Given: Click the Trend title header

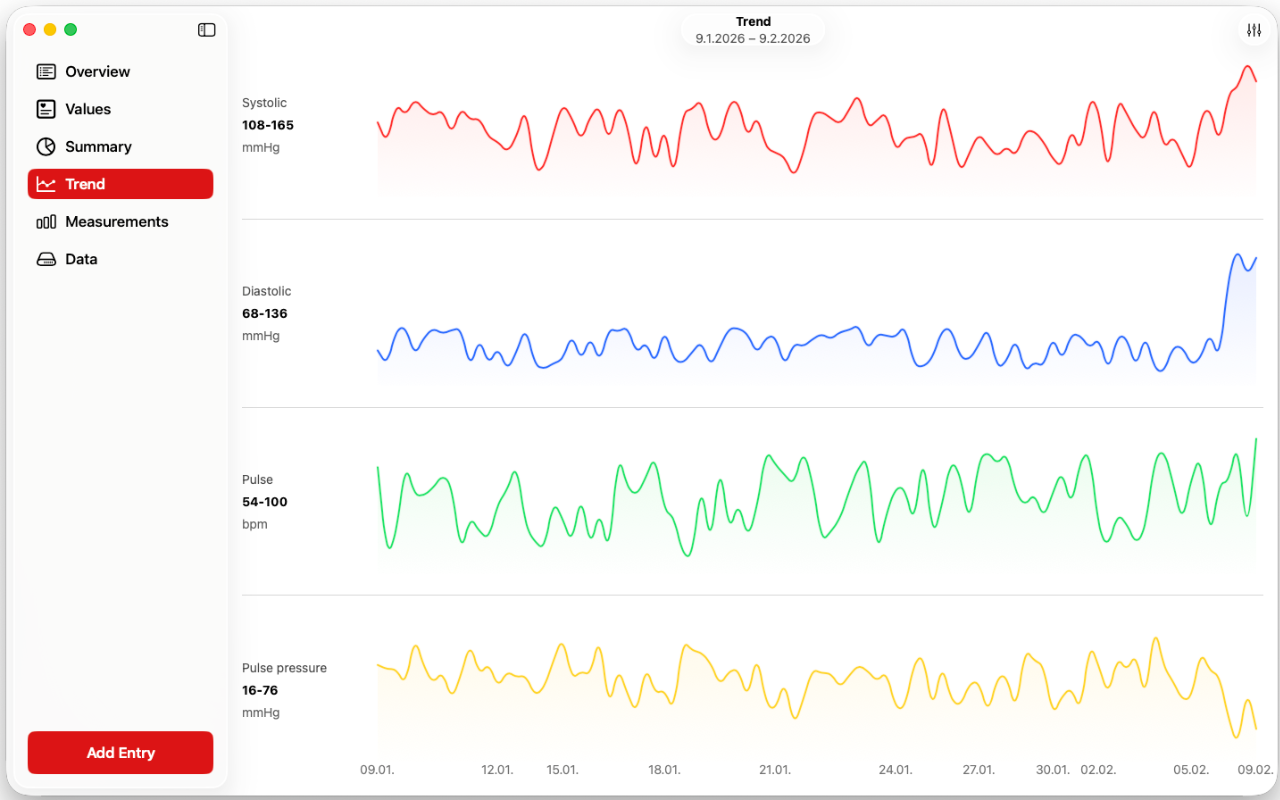Looking at the screenshot, I should point(753,21).
